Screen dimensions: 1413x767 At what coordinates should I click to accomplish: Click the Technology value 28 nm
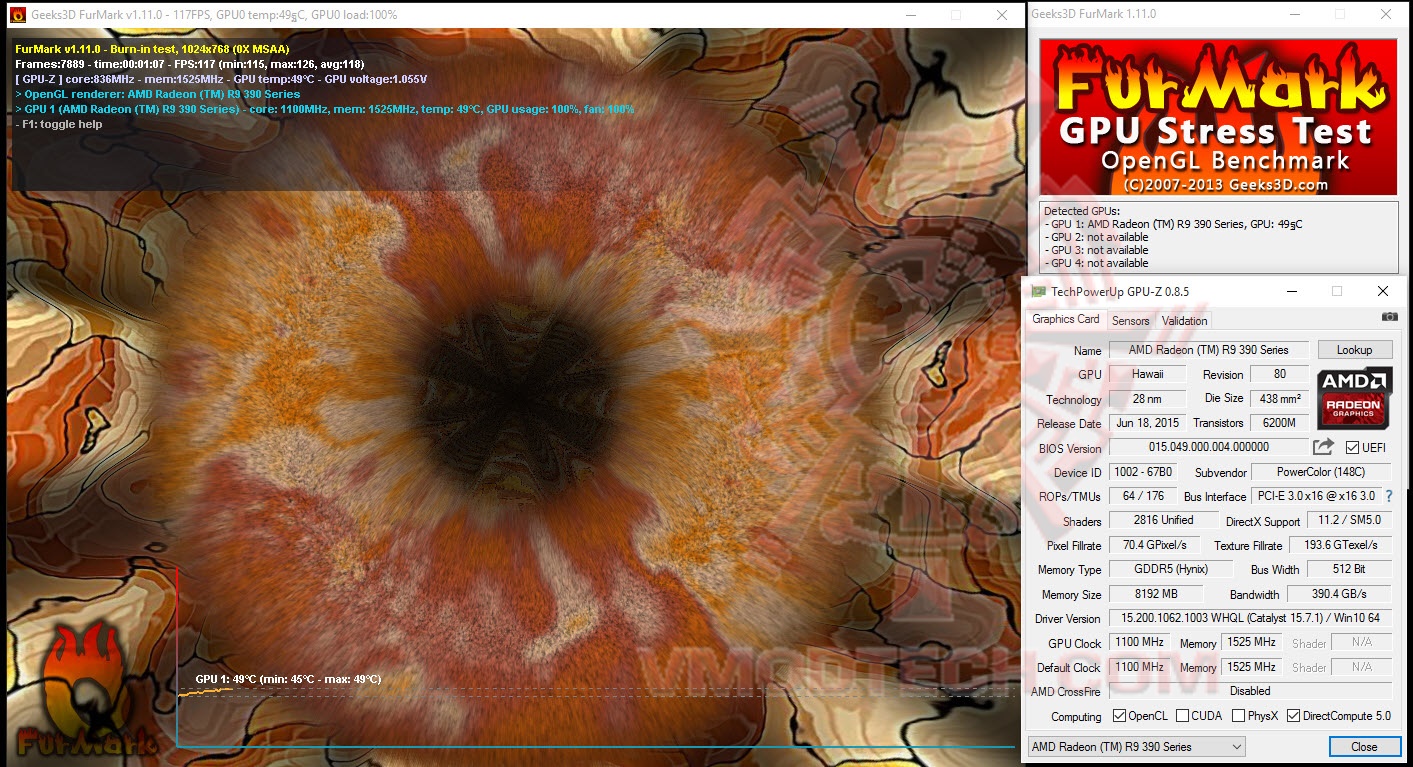(1148, 399)
